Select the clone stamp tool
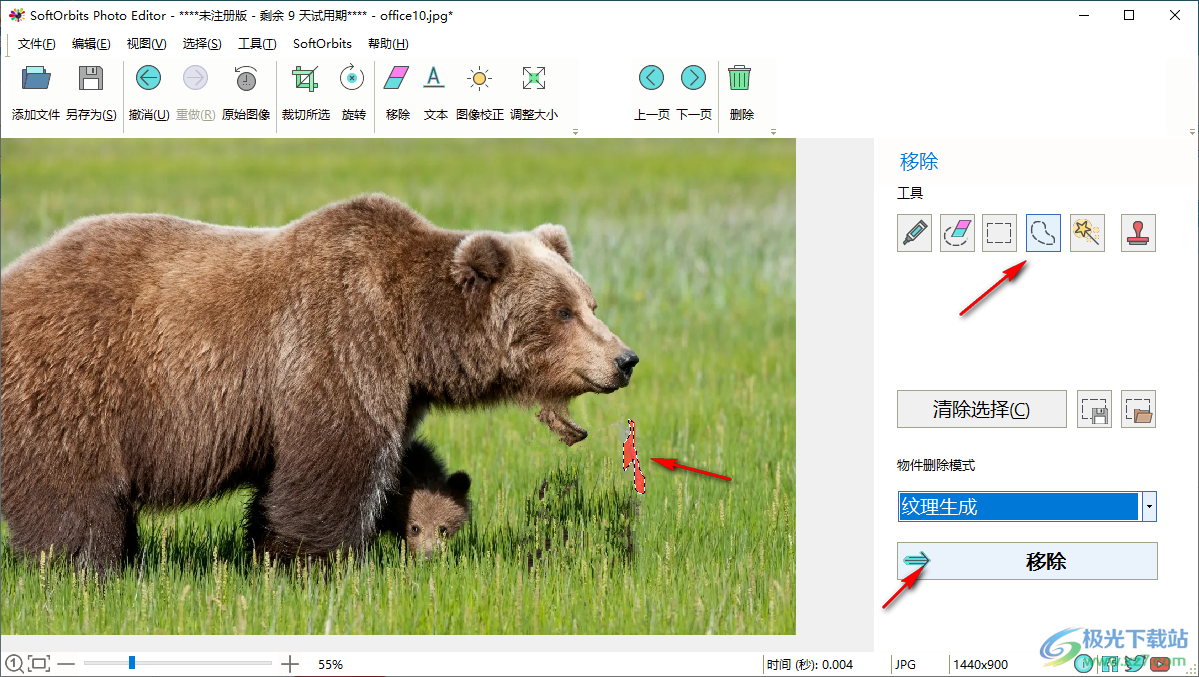This screenshot has height=677, width=1199. point(1138,232)
